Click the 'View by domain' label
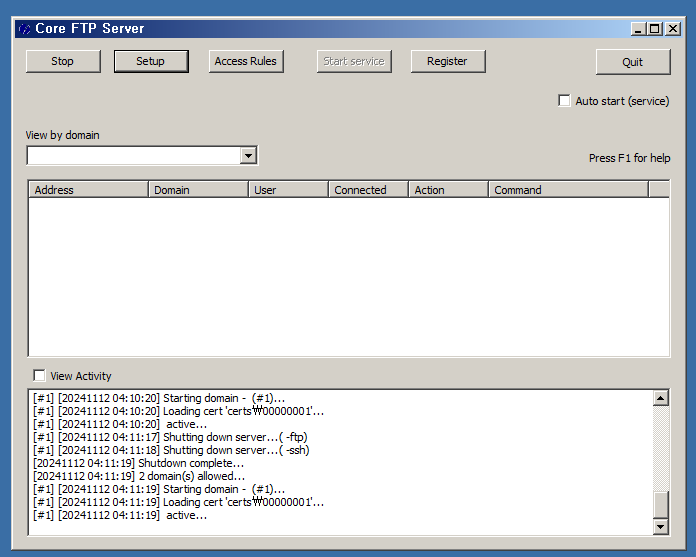 click(63, 135)
